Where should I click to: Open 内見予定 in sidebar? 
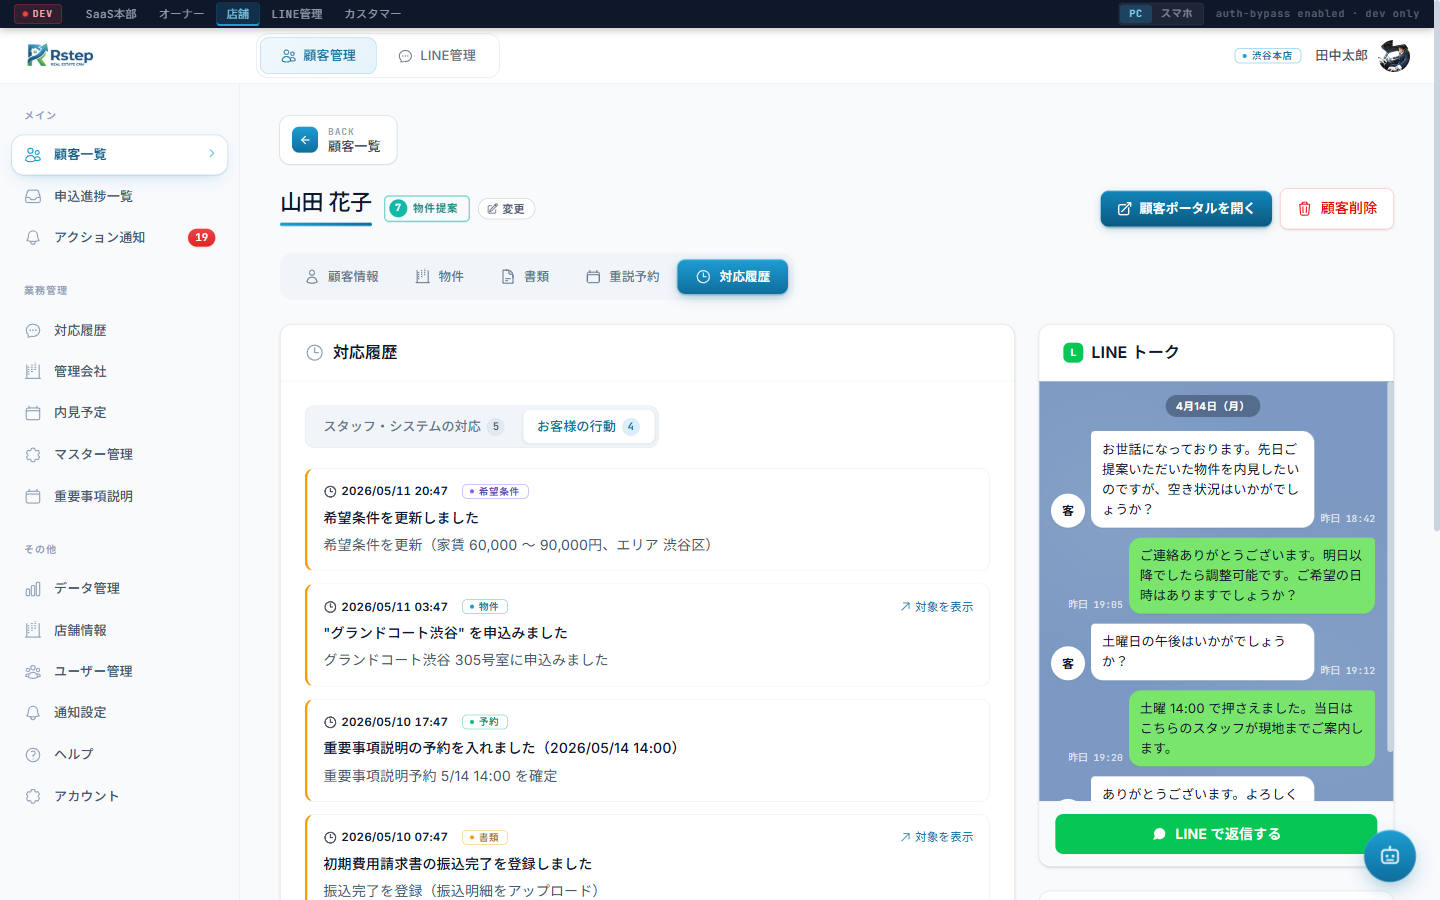coord(119,412)
